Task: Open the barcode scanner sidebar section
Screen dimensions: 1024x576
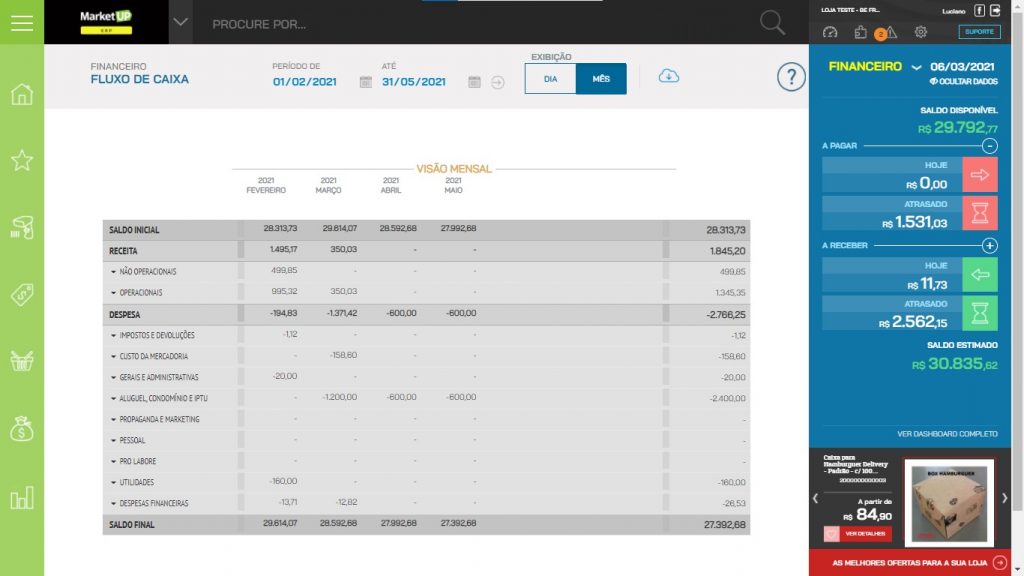Action: pos(22,227)
